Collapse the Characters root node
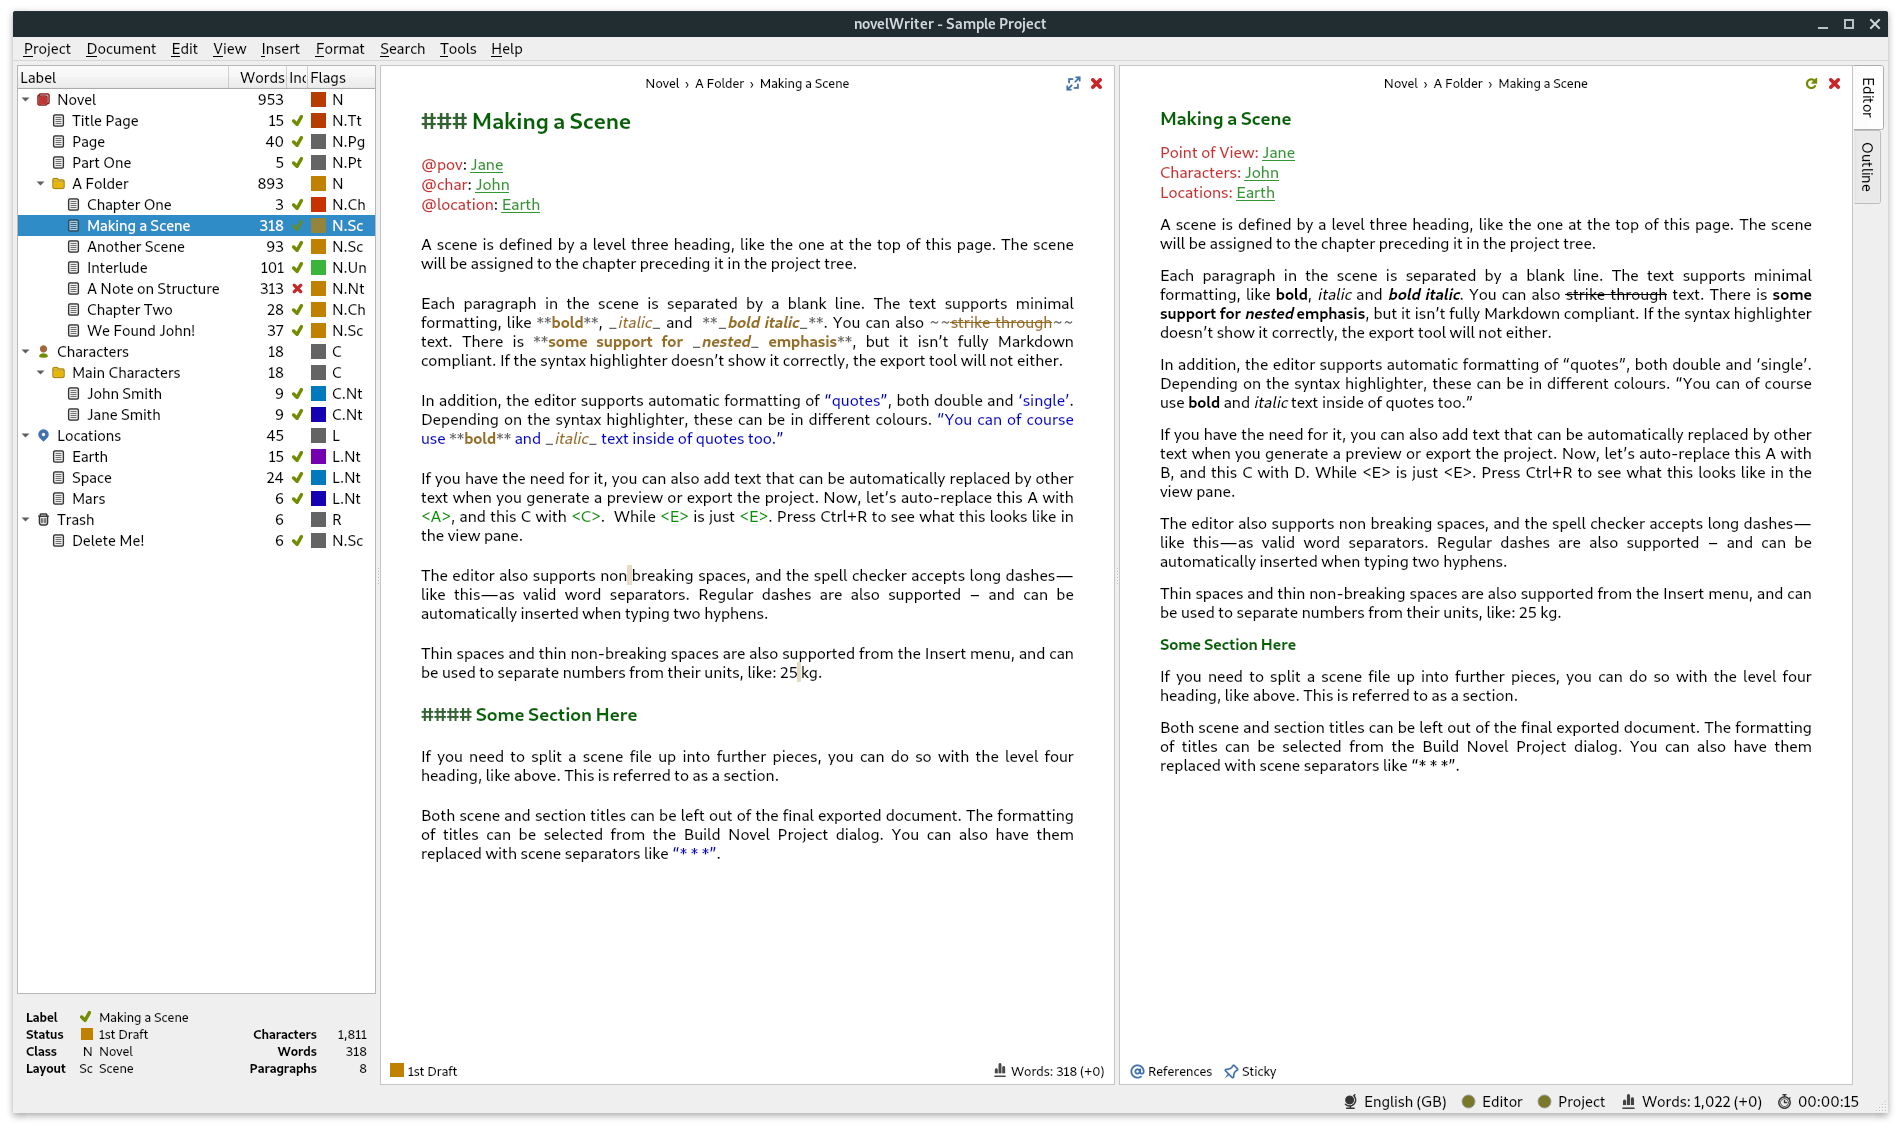This screenshot has height=1129, width=1901. 26,352
